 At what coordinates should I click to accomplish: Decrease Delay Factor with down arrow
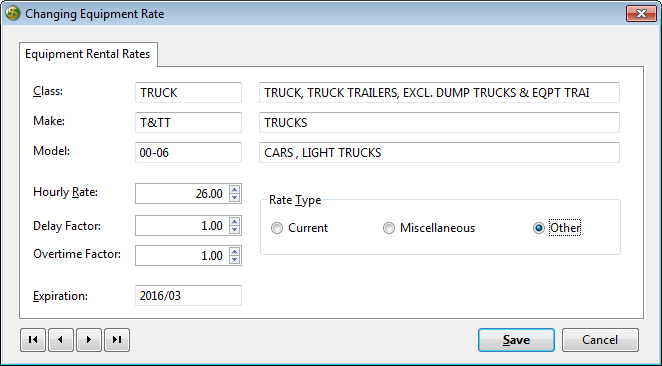tap(235, 230)
